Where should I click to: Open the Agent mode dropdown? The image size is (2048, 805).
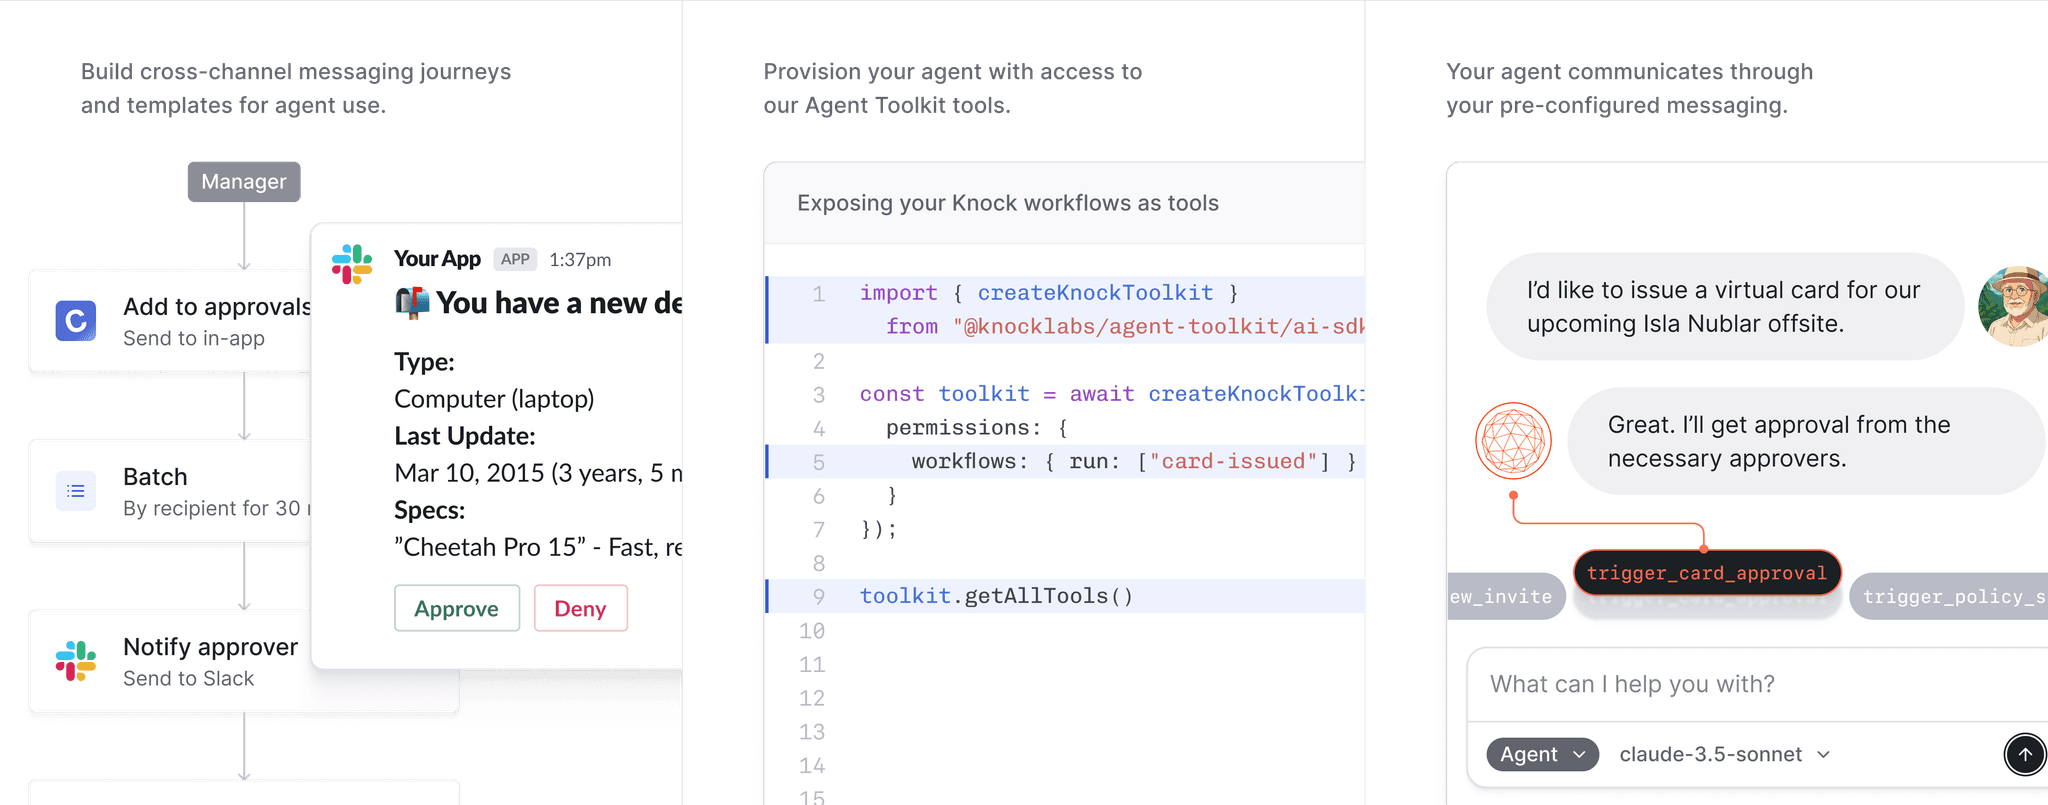click(x=1542, y=754)
